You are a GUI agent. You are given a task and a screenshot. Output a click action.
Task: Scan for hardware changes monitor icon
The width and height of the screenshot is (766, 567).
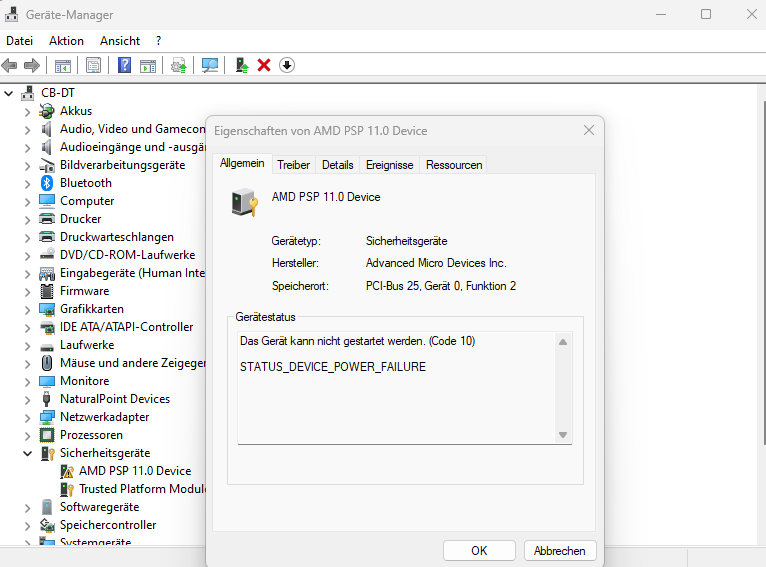pyautogui.click(x=210, y=65)
